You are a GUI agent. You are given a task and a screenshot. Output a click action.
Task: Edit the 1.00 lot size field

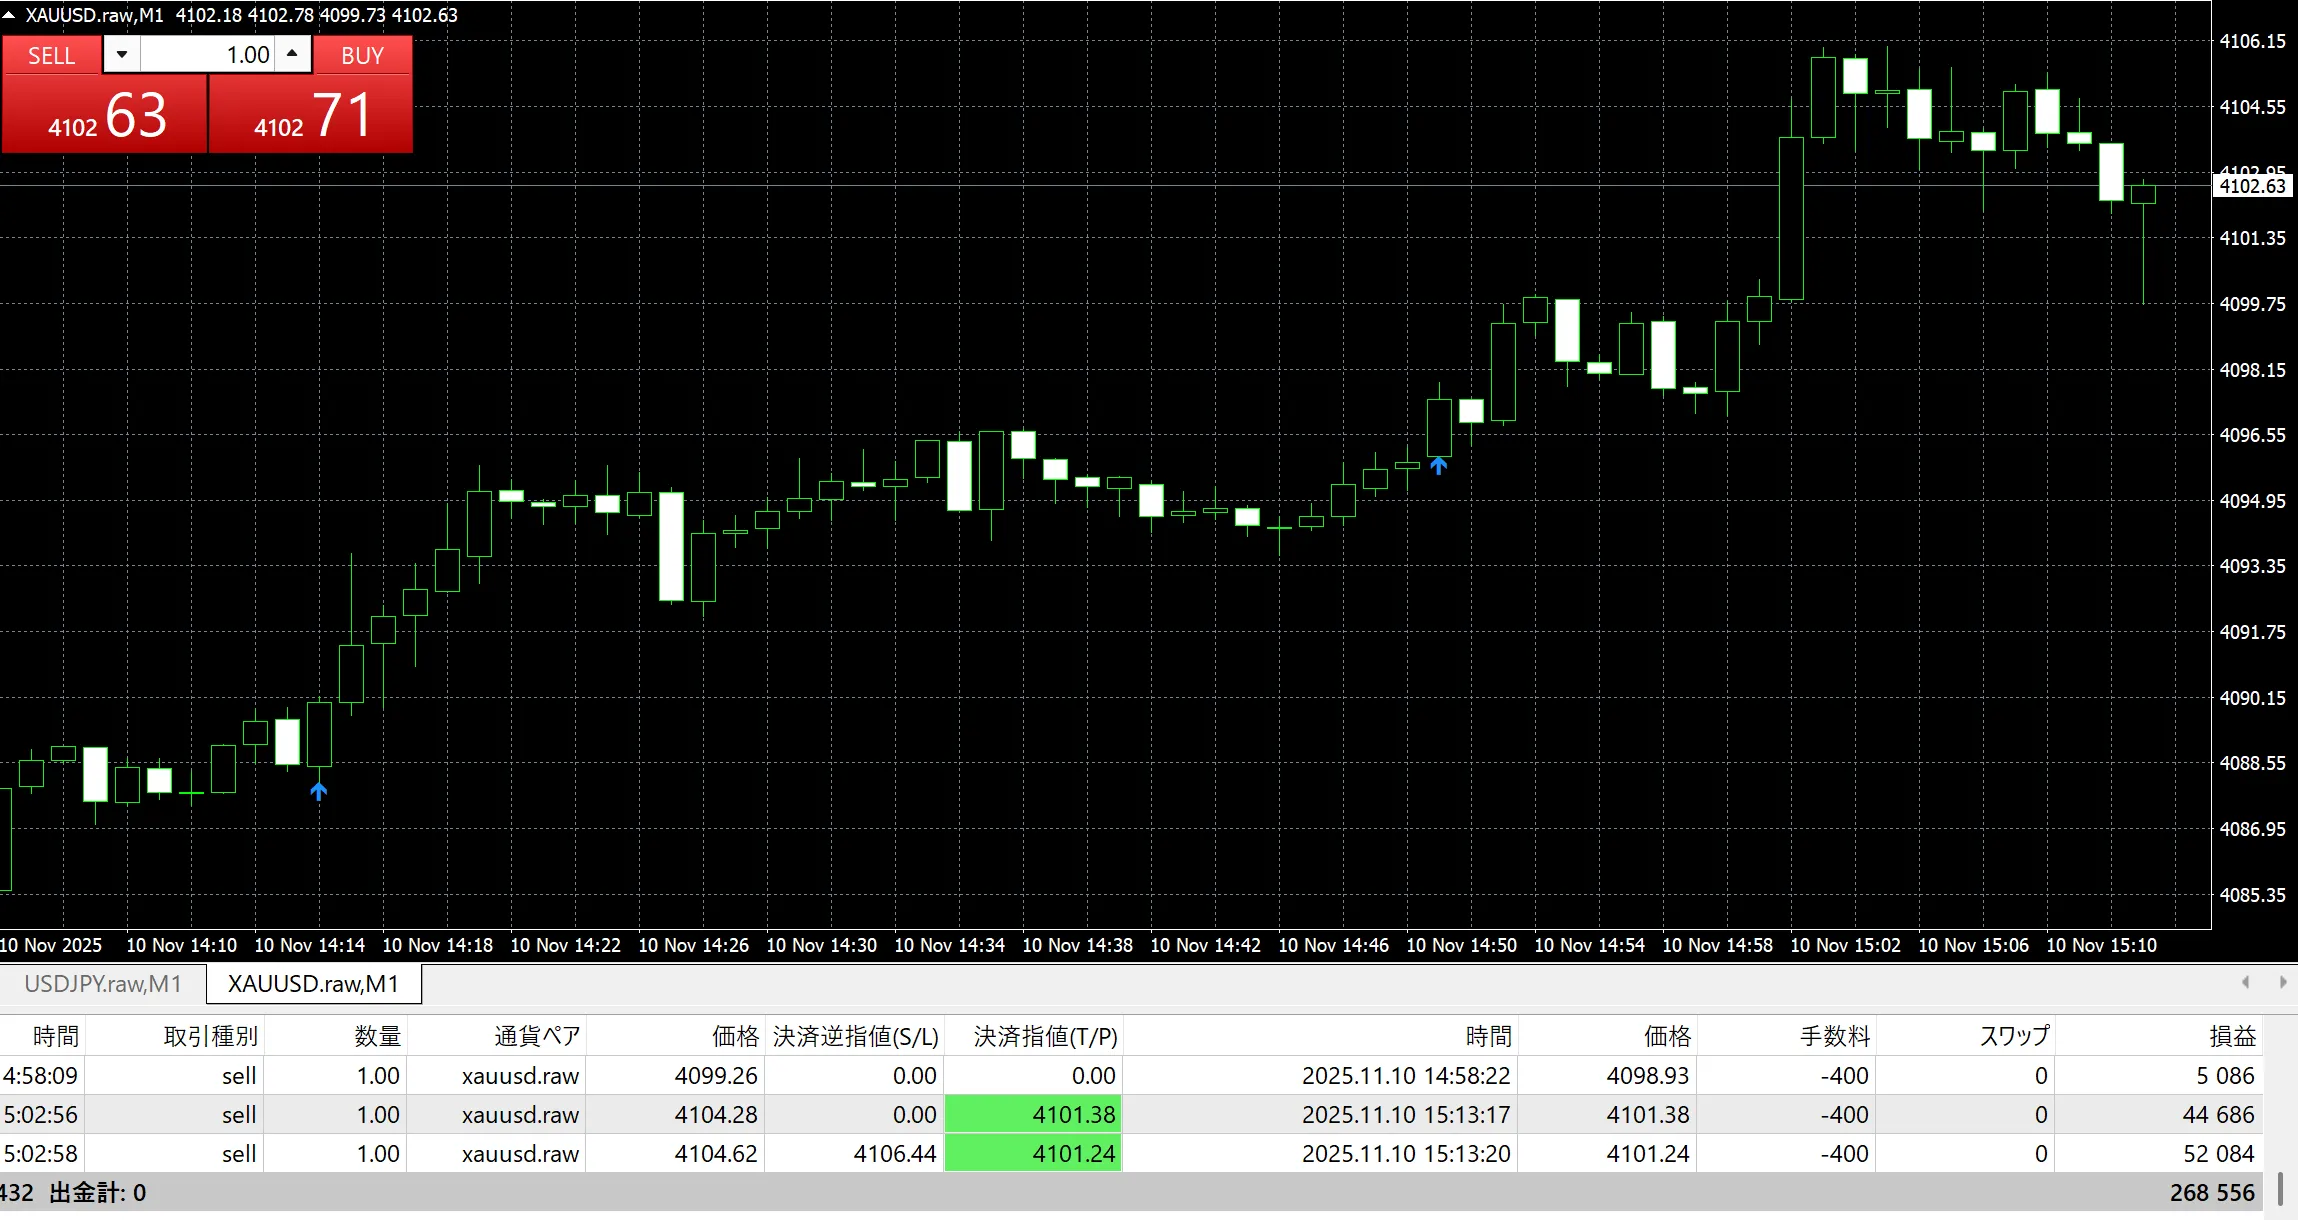coord(210,55)
